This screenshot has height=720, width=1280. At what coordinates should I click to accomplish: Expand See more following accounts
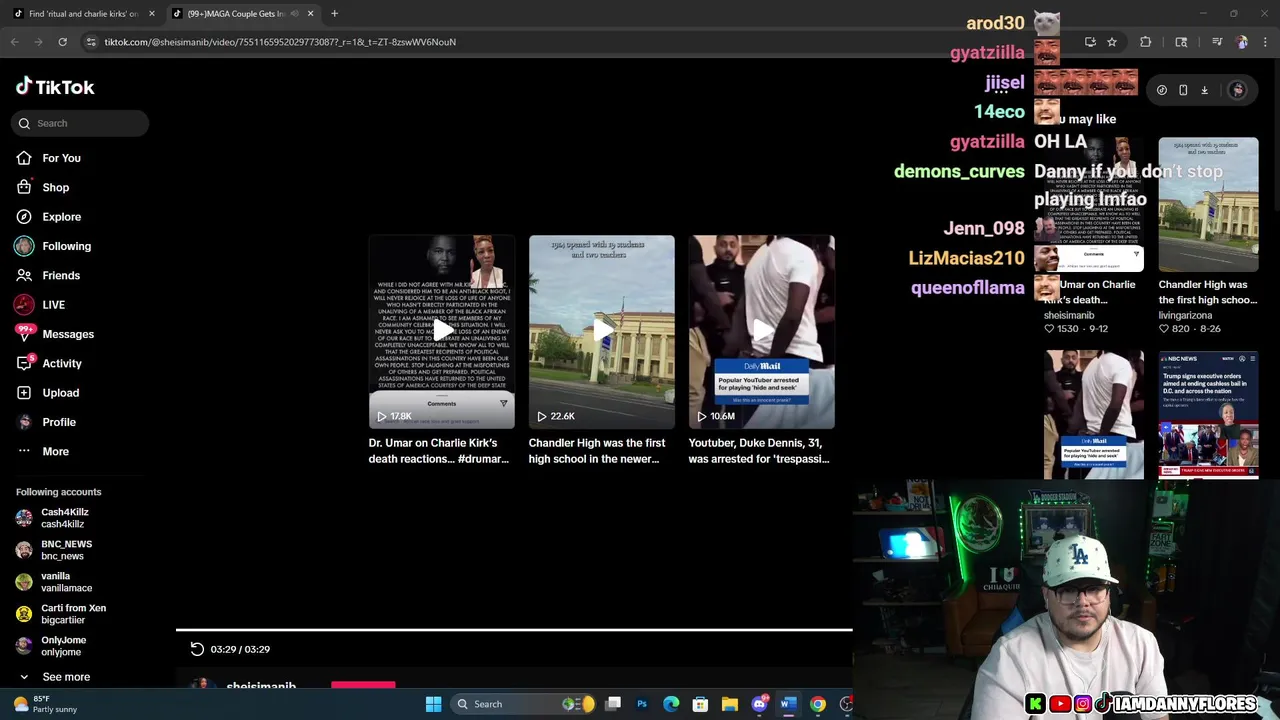[54, 677]
